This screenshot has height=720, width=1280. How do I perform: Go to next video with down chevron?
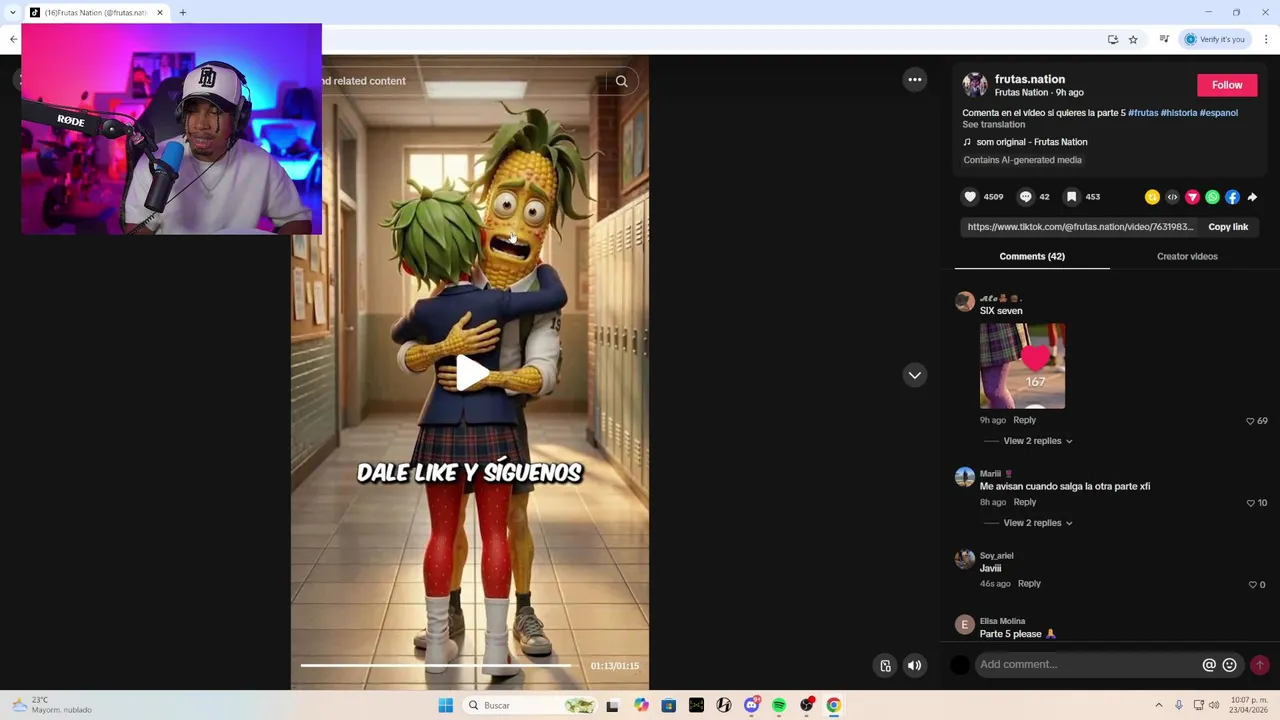915,375
